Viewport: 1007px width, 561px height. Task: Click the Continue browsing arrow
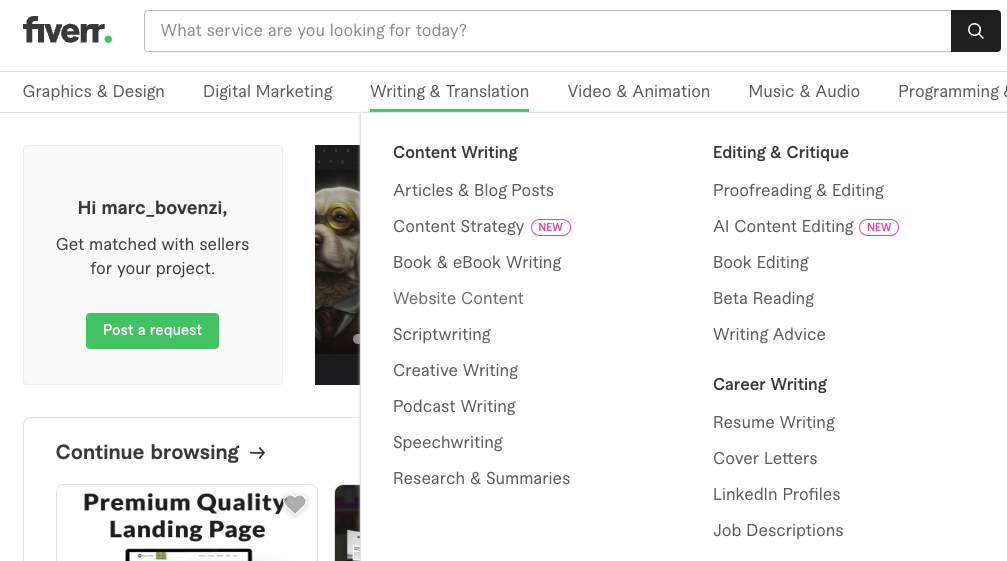pyautogui.click(x=258, y=453)
